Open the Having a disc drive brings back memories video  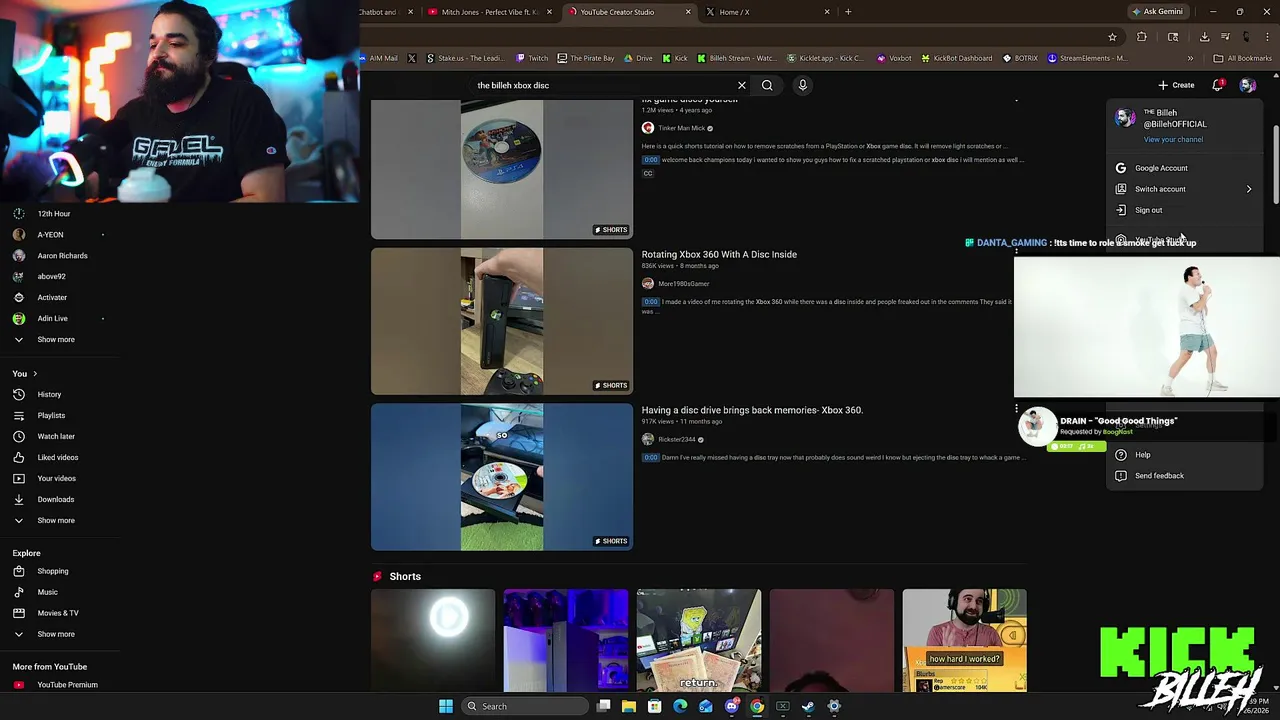(752, 410)
